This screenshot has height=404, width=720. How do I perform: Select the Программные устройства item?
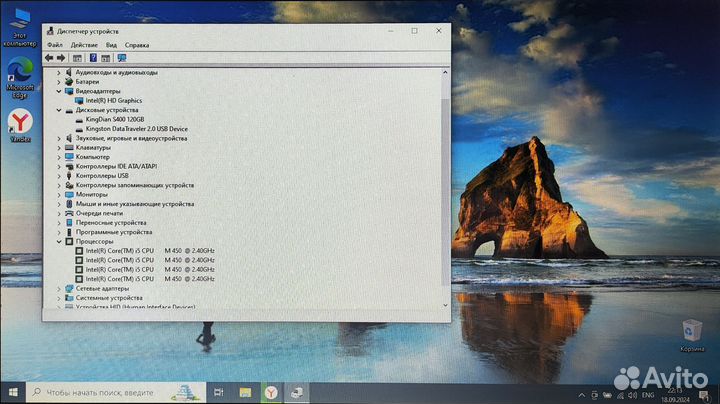click(x=113, y=232)
